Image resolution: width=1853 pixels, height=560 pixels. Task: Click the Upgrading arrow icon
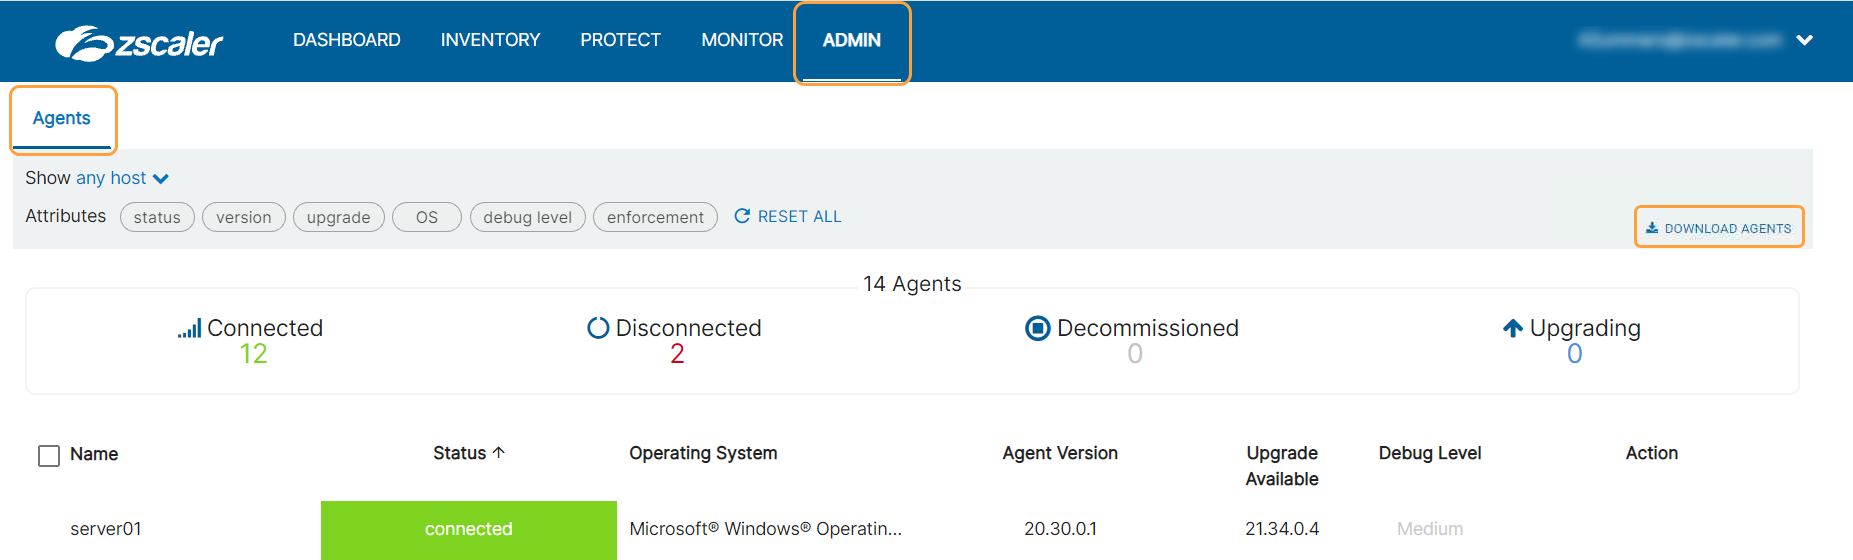pos(1513,328)
